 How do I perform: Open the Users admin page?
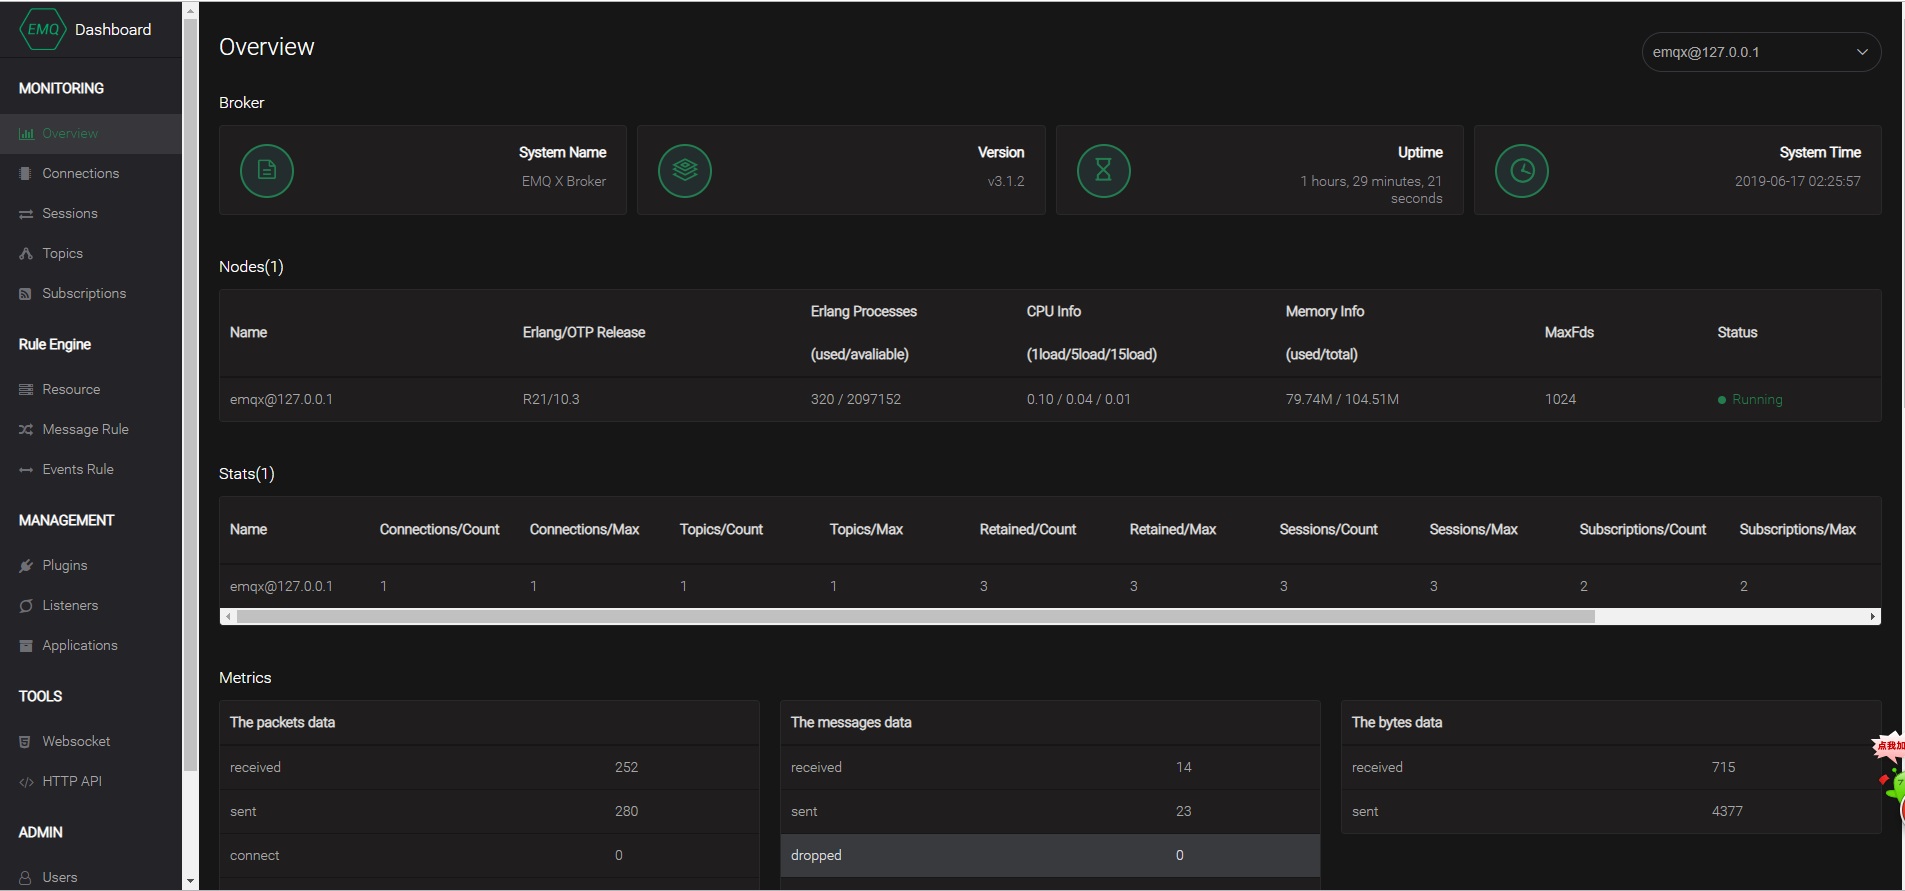coord(91,877)
